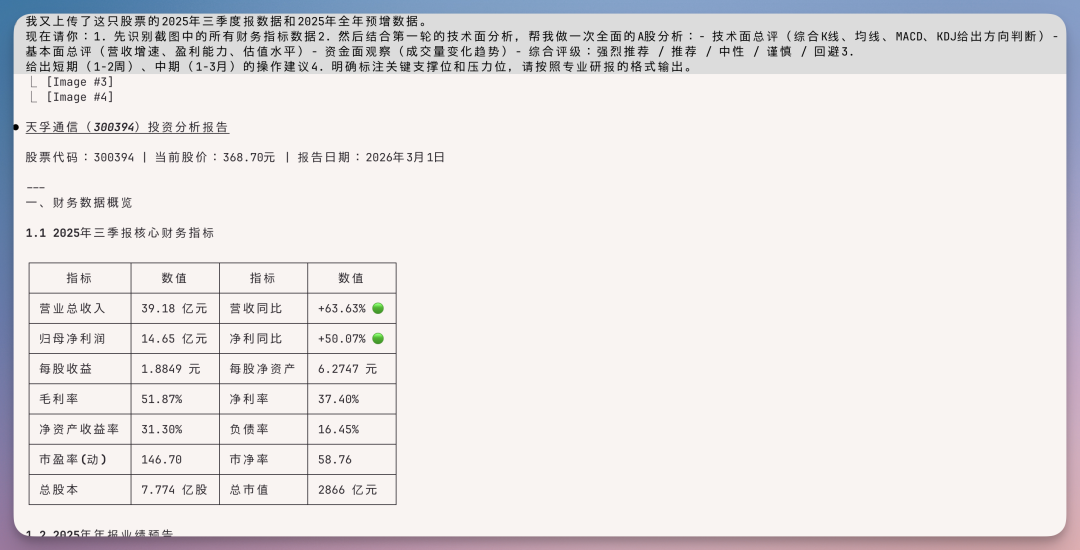Click the 31.30% value cell
1080x550 pixels.
tap(175, 430)
